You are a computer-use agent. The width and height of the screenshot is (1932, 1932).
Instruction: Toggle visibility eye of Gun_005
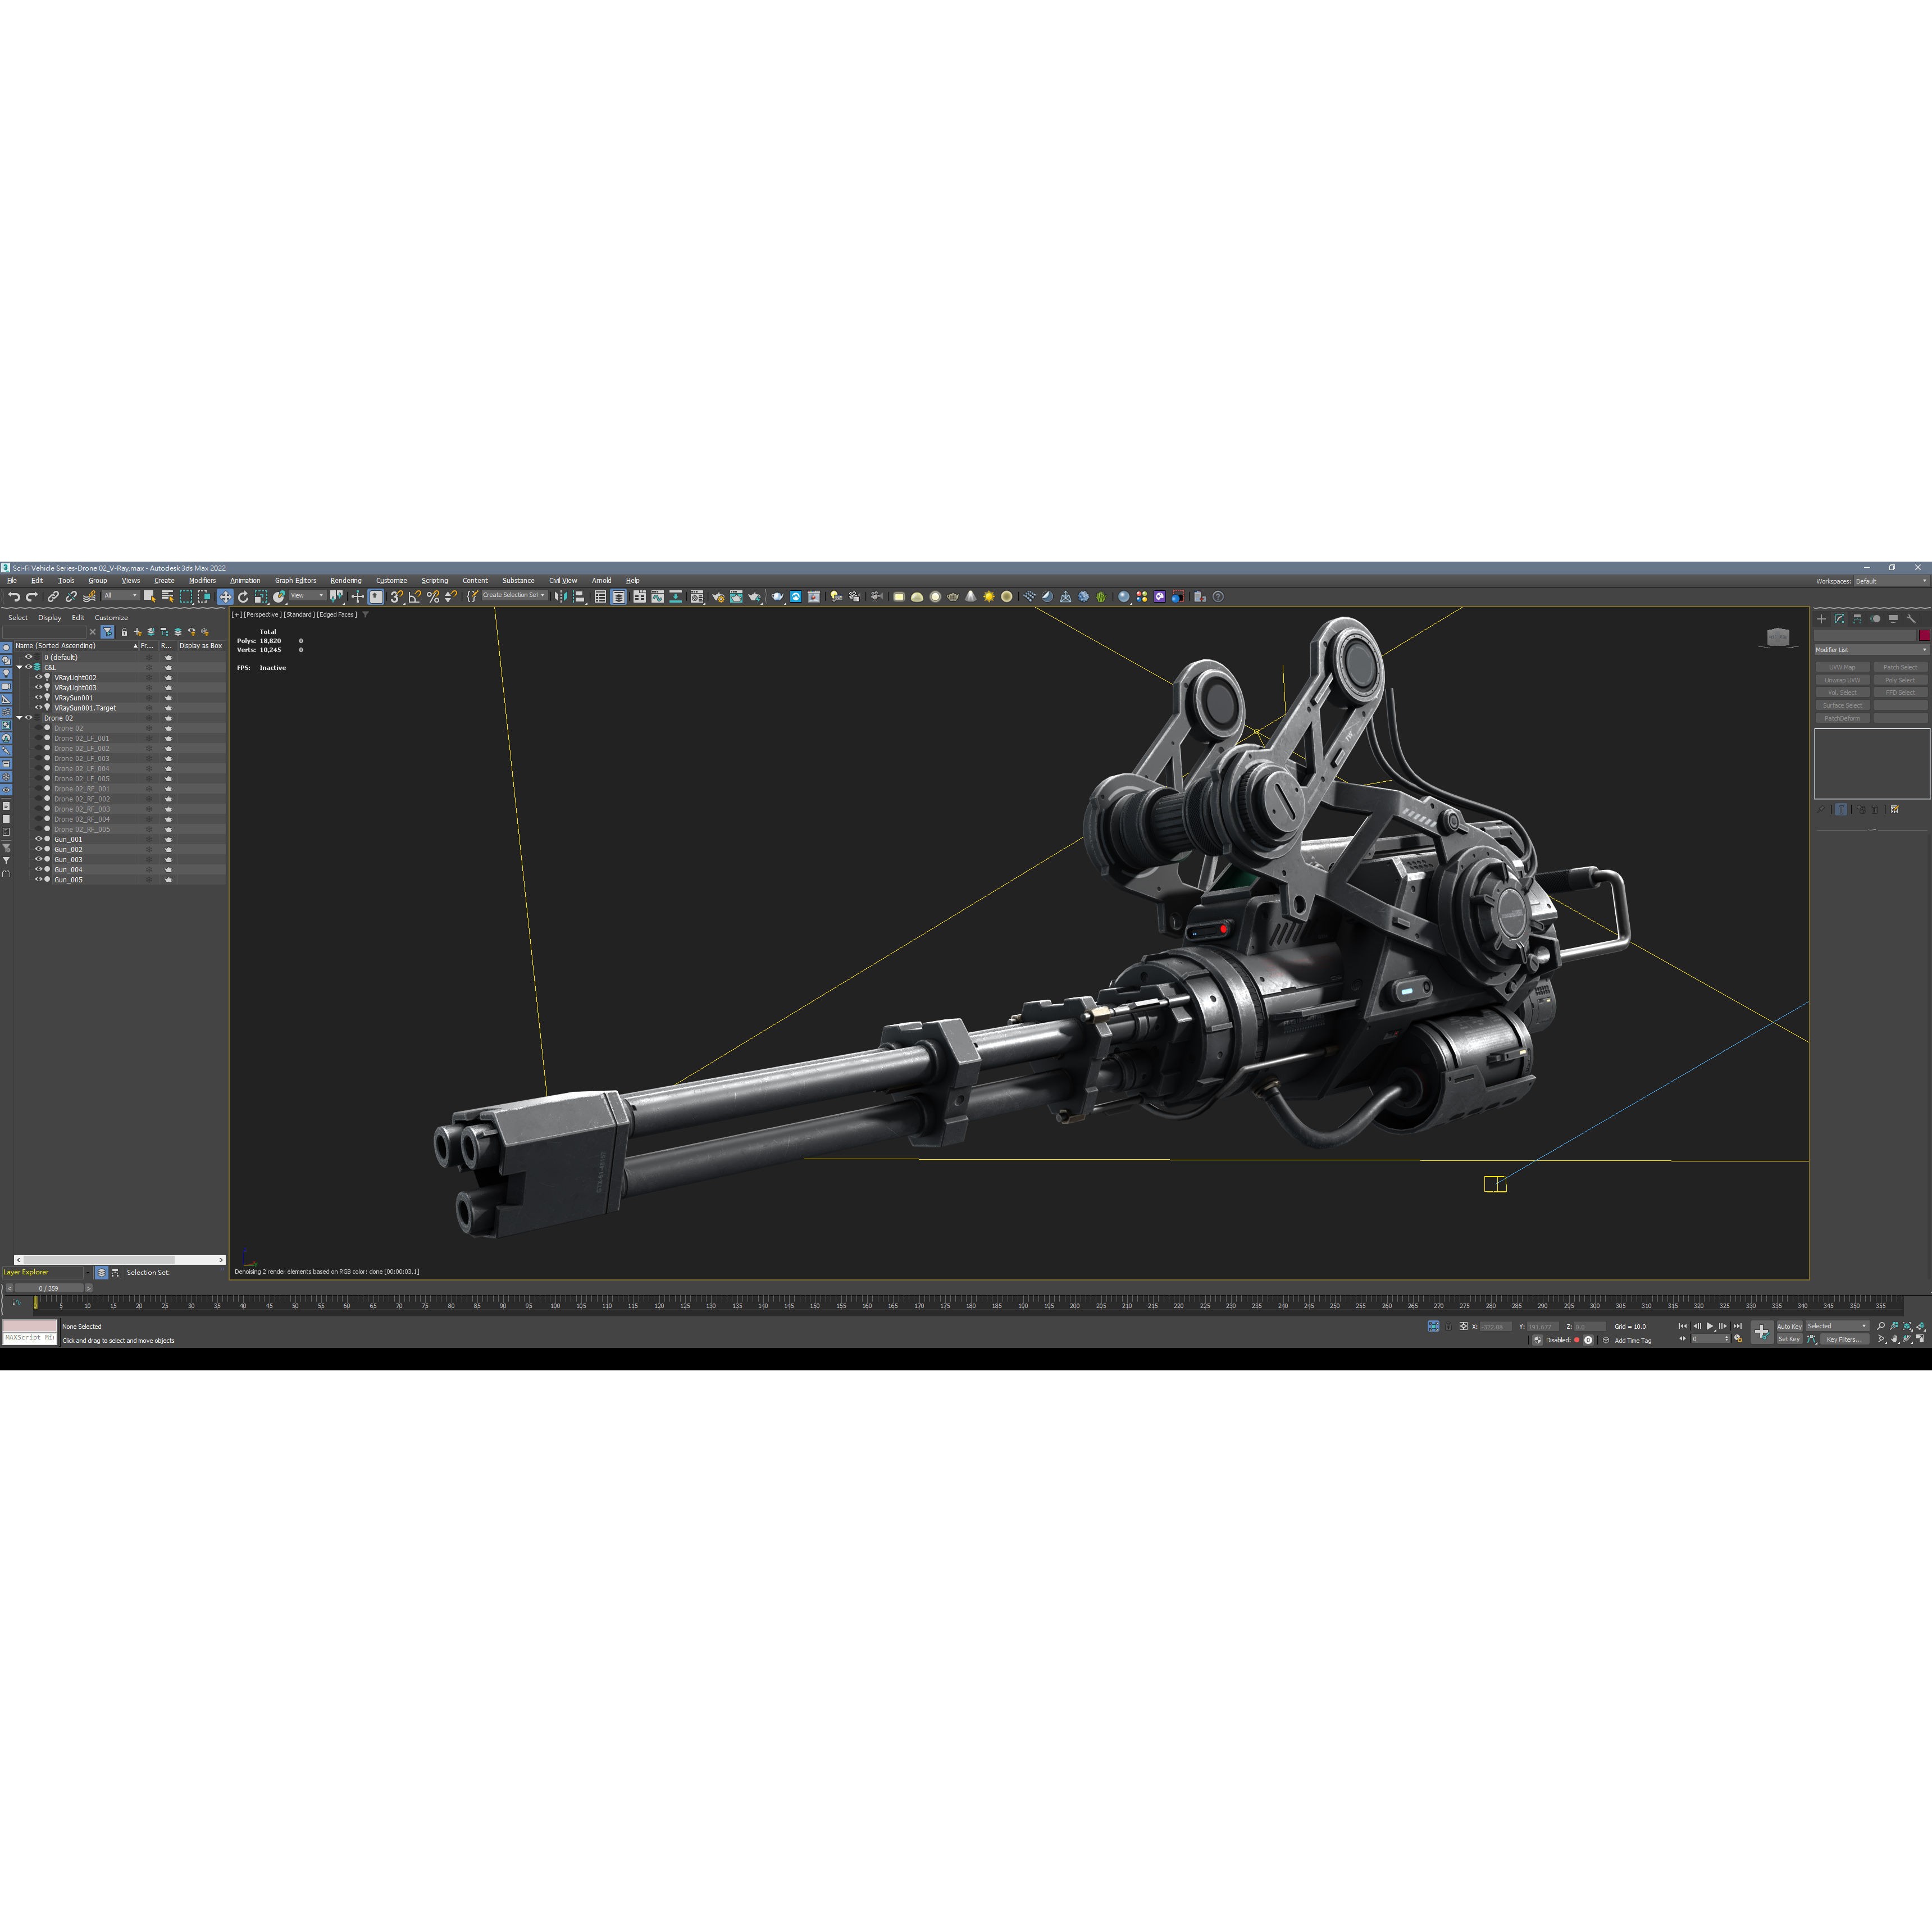(x=38, y=879)
